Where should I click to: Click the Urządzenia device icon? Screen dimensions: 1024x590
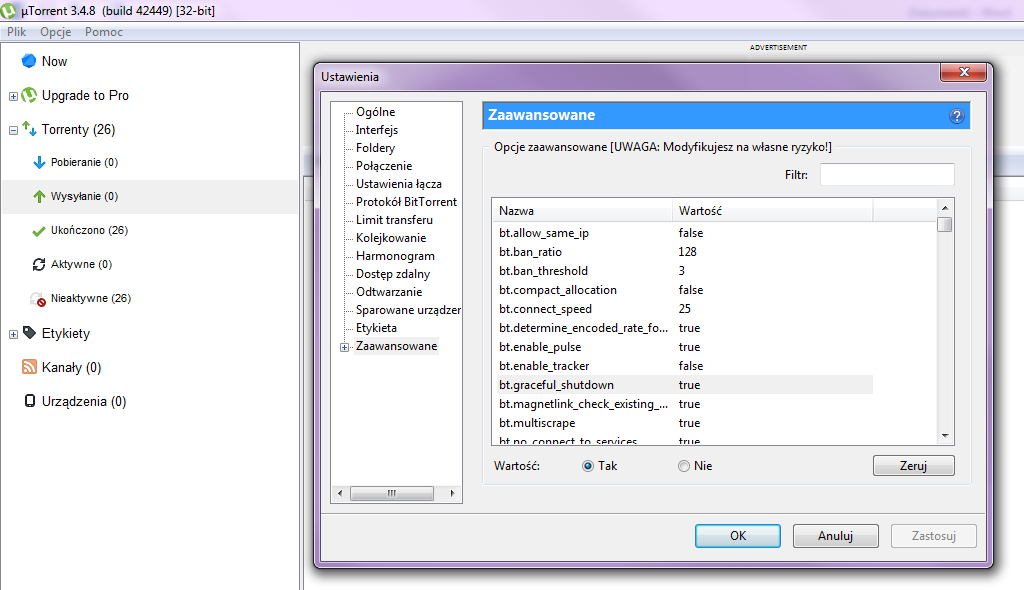pos(29,401)
